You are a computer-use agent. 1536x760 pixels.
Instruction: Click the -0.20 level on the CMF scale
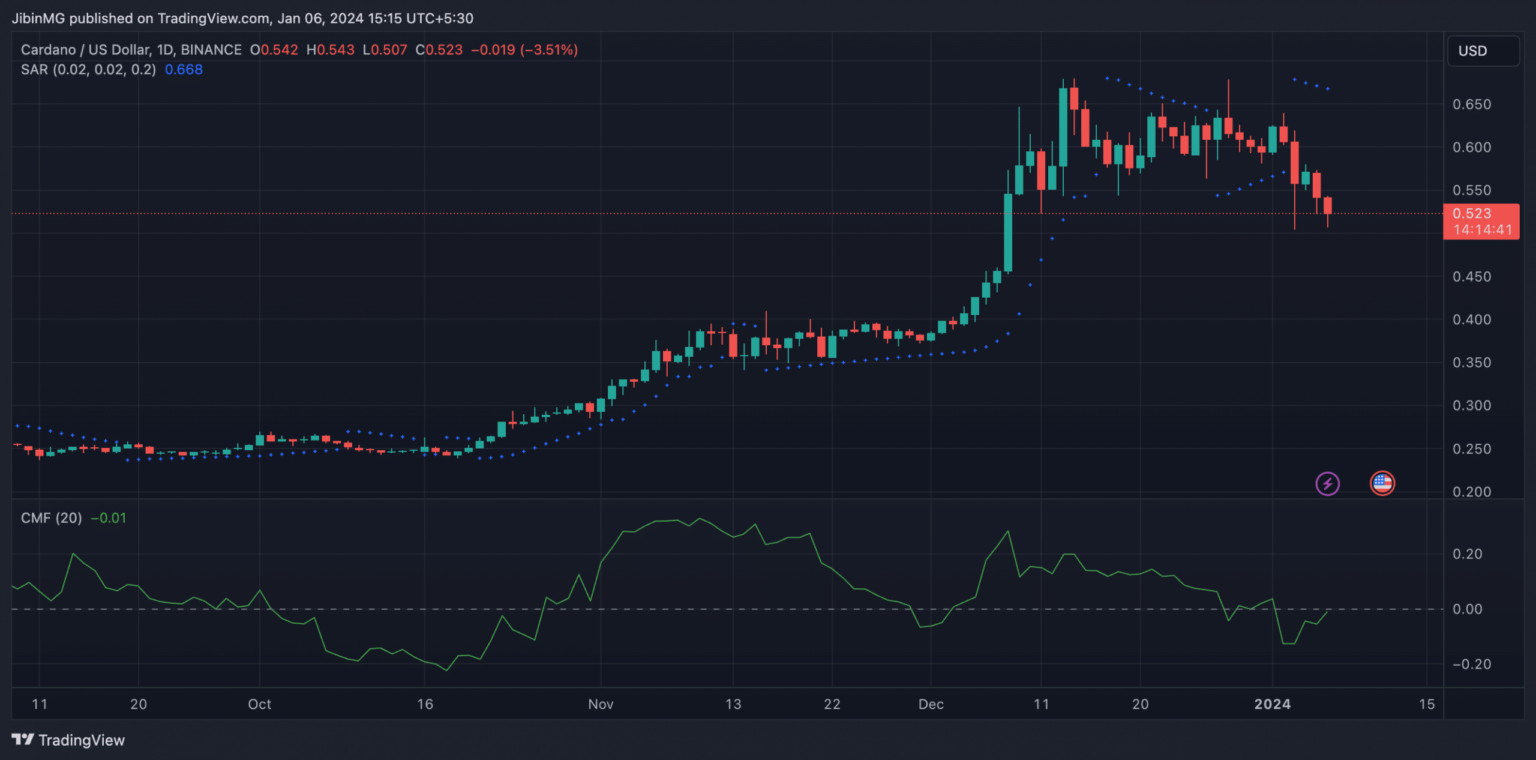pyautogui.click(x=1473, y=664)
